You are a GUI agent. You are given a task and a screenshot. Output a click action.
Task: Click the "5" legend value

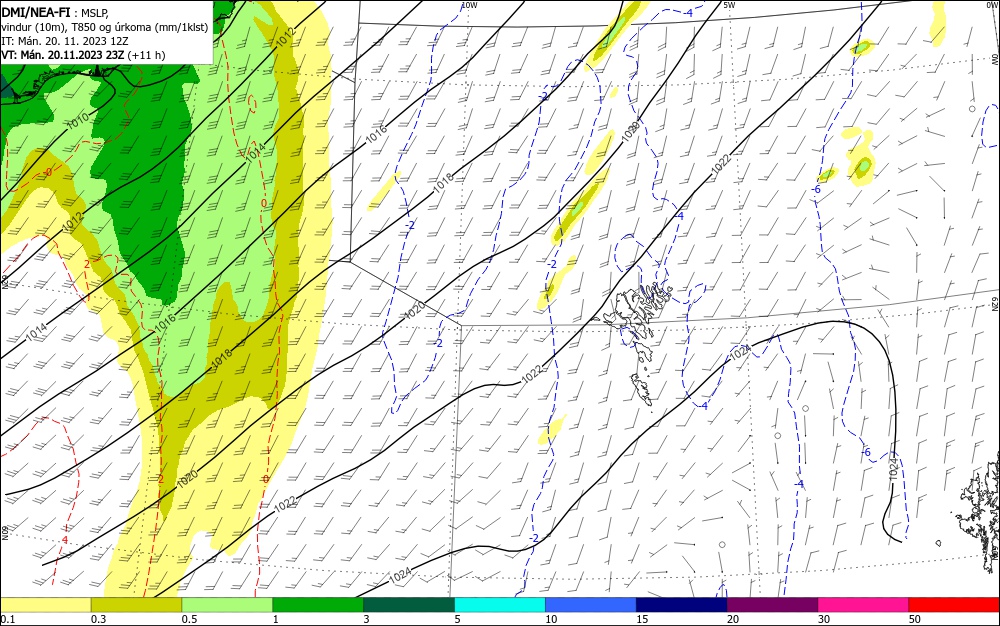[458, 620]
